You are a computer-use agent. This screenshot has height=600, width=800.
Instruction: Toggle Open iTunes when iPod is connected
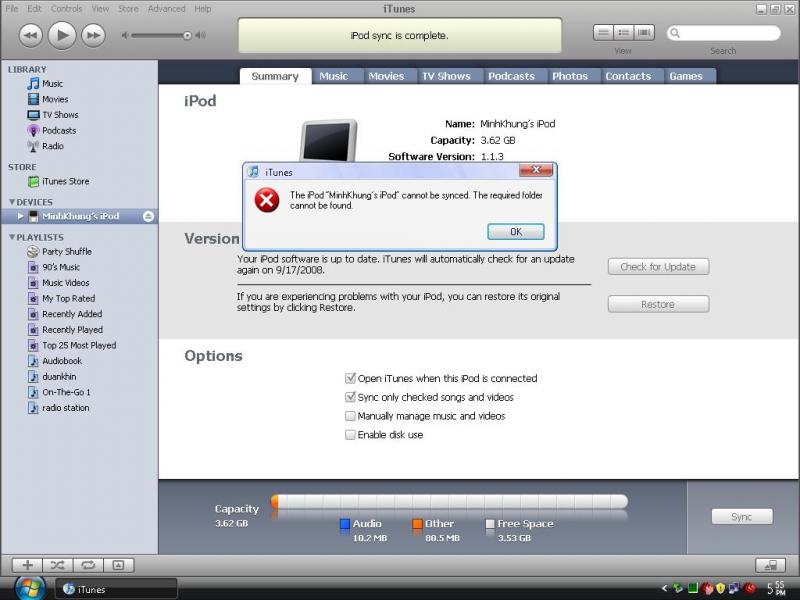coord(350,379)
